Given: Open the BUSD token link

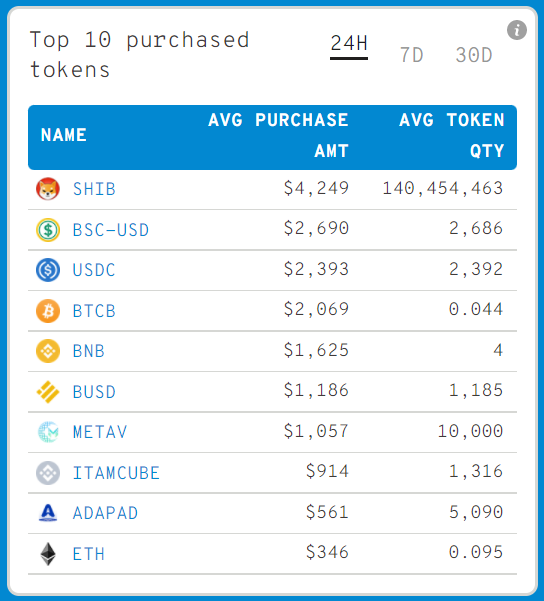Looking at the screenshot, I should point(94,392).
